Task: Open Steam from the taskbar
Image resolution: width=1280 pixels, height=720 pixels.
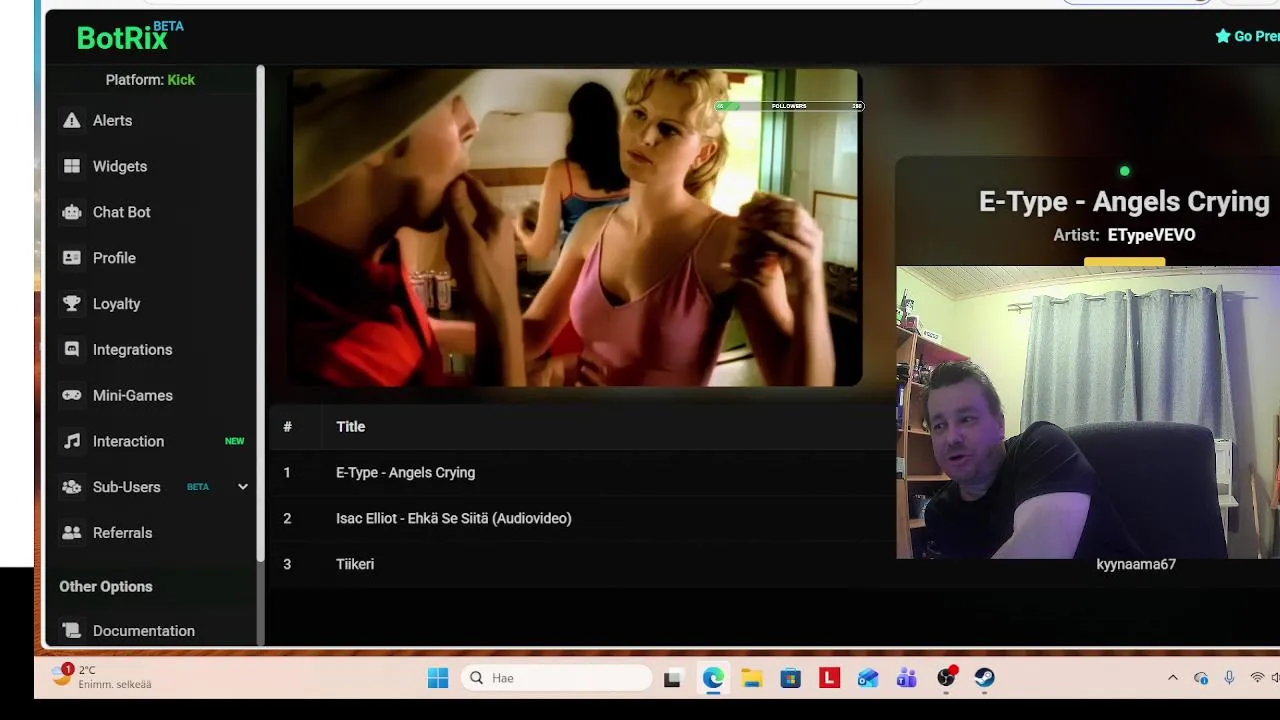Action: tap(985, 678)
